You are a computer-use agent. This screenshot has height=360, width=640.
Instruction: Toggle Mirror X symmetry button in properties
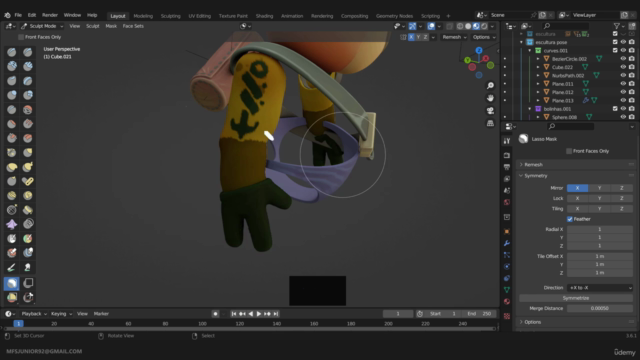pos(578,188)
